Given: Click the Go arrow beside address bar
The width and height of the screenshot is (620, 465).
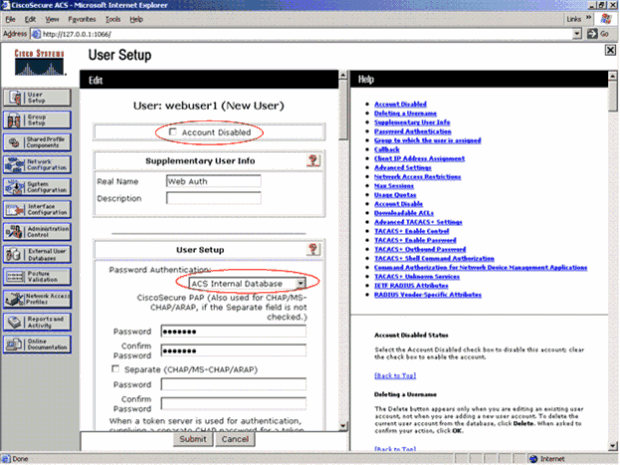Looking at the screenshot, I should pyautogui.click(x=592, y=34).
